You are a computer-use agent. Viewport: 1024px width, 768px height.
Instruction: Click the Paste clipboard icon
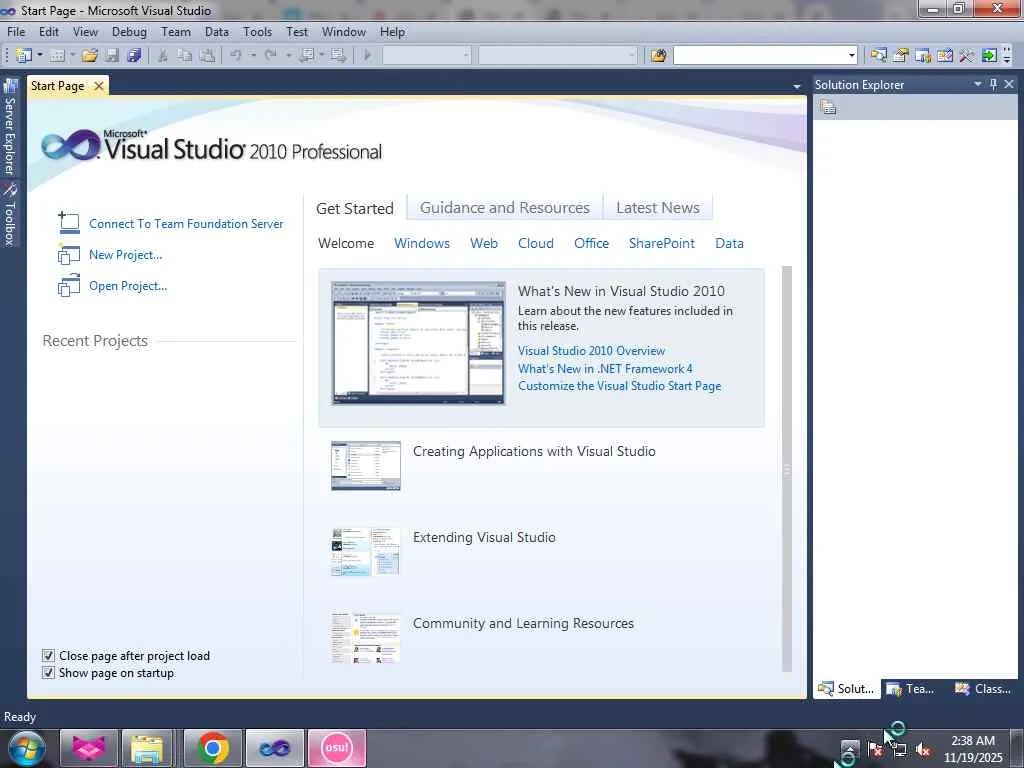[207, 56]
